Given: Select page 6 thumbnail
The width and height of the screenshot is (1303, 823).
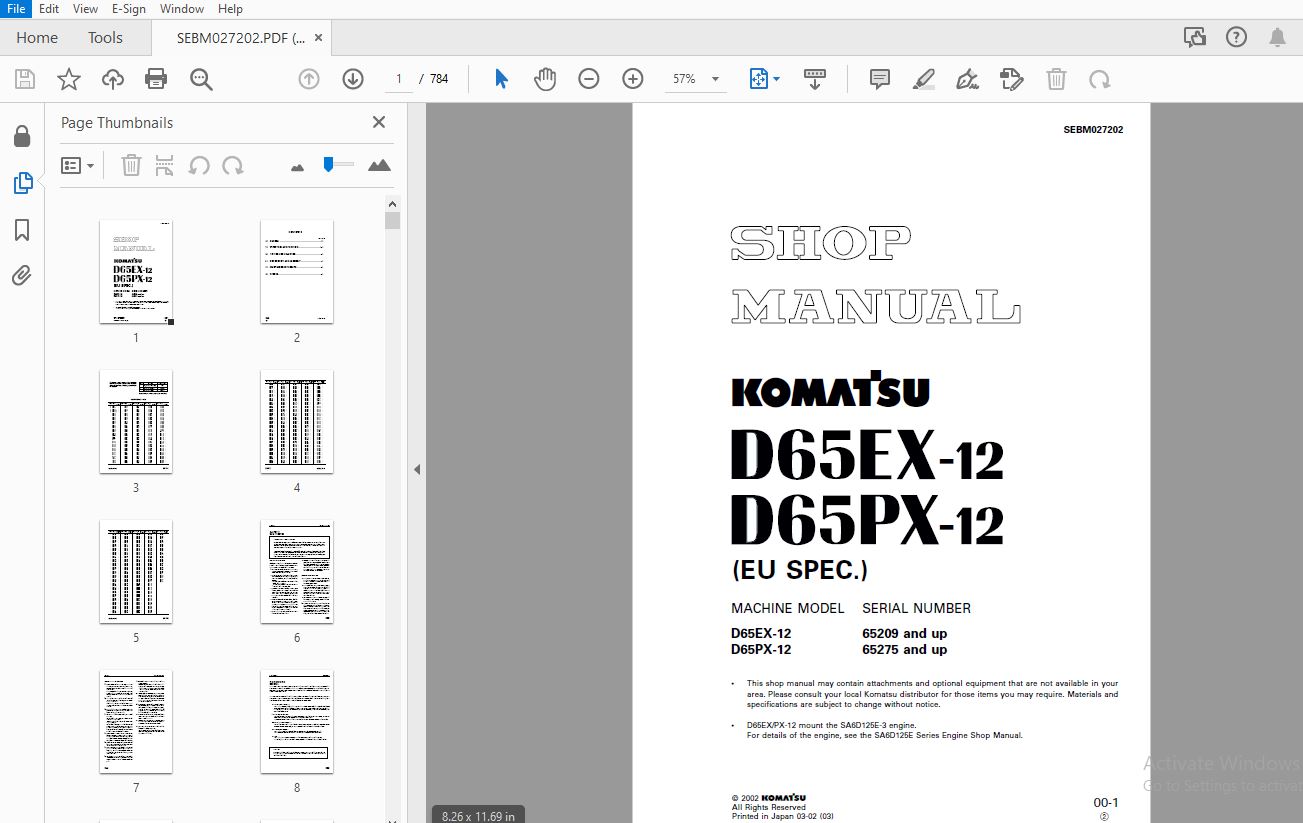Looking at the screenshot, I should (x=297, y=572).
